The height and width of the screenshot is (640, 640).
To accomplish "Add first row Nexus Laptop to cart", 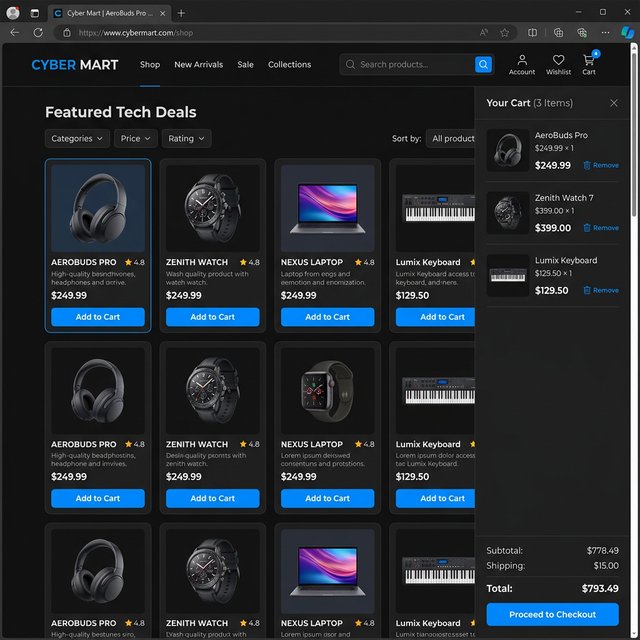I will point(327,317).
